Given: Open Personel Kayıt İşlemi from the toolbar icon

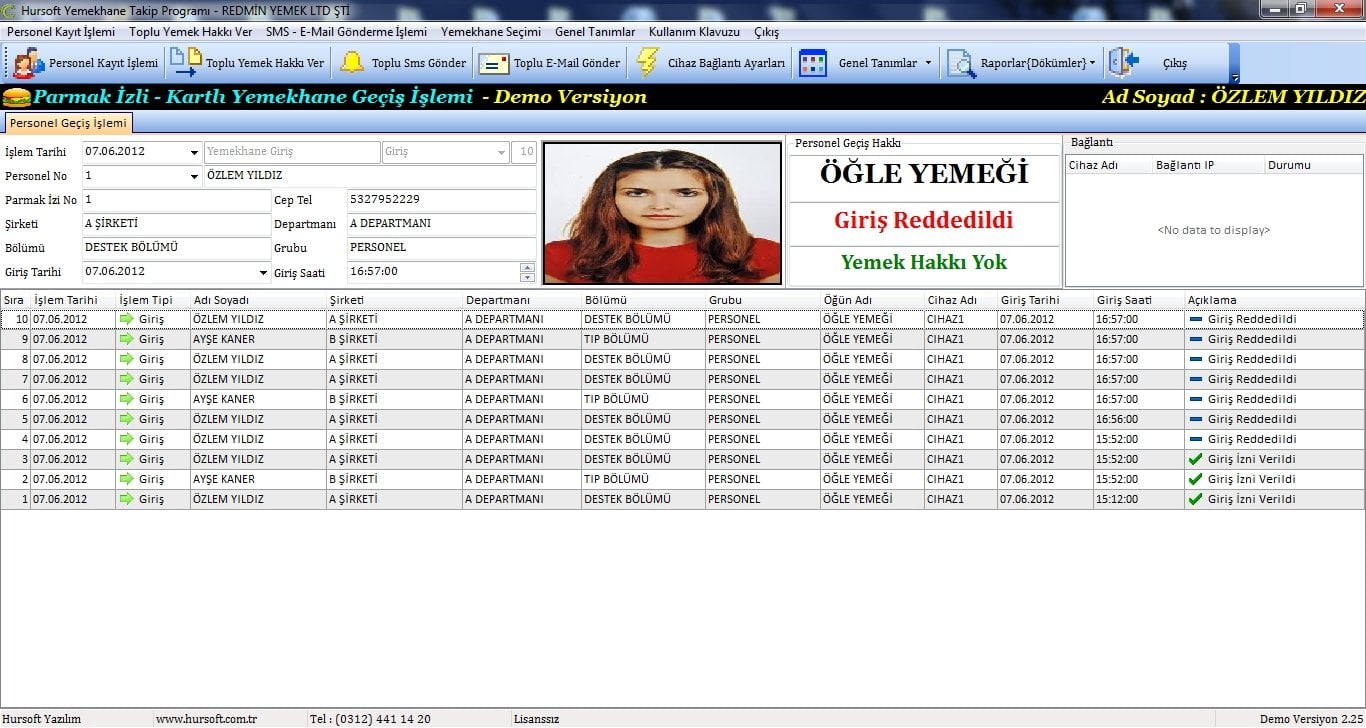Looking at the screenshot, I should tap(28, 62).
